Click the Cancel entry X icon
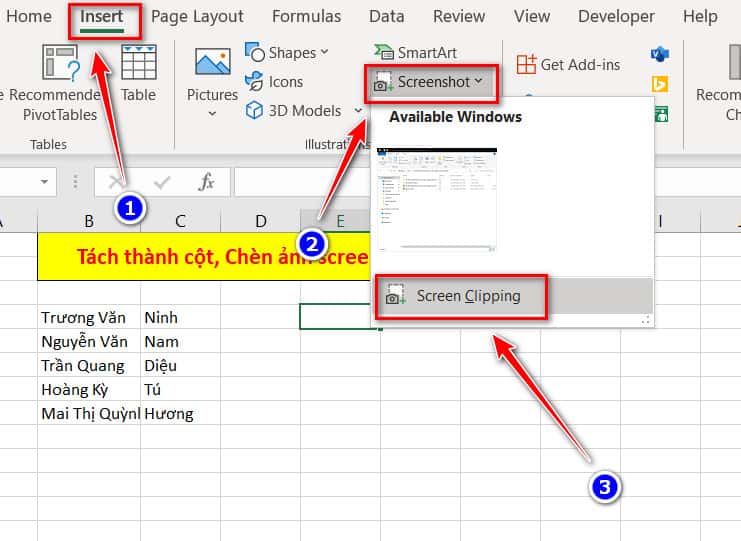Screen dimensions: 741x541 [x=116, y=182]
